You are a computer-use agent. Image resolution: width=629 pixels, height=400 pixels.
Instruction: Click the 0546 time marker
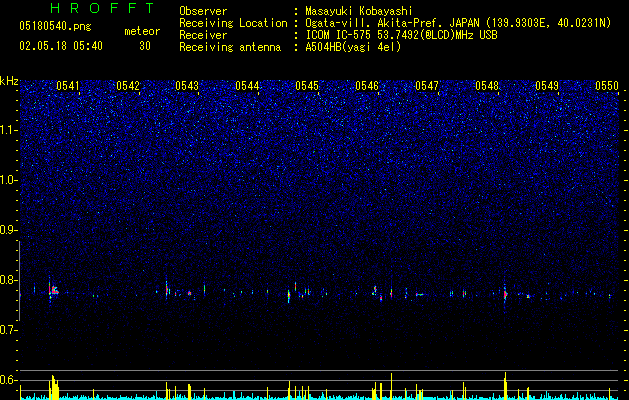367,86
